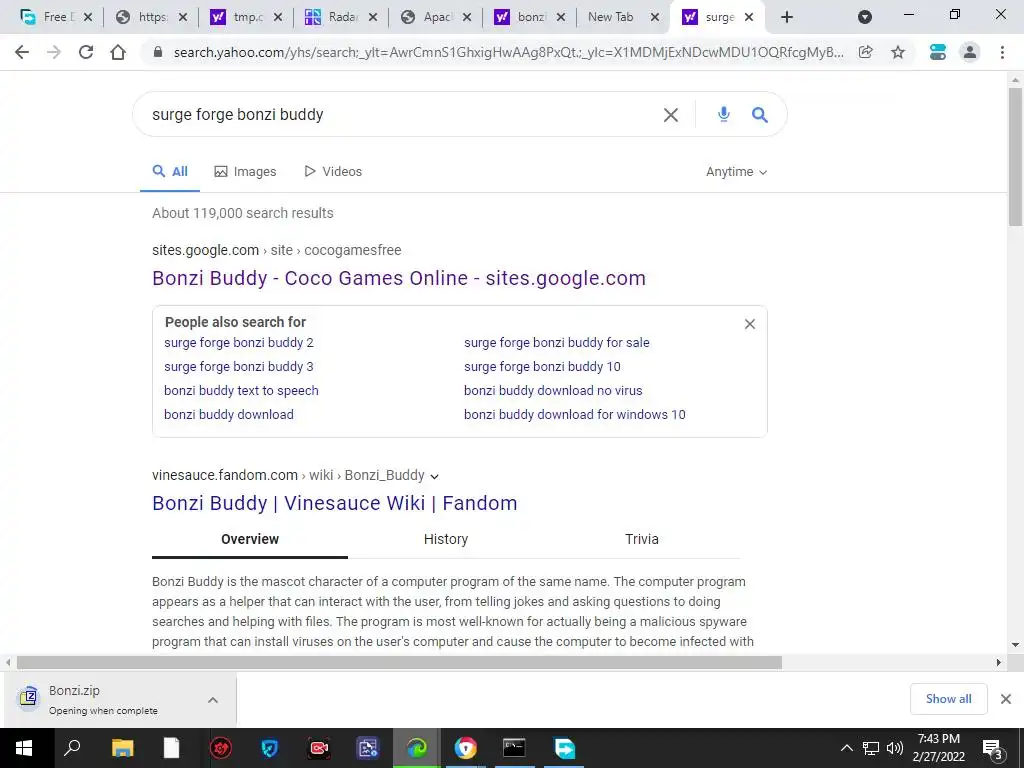Open the browser home page icon
This screenshot has width=1024, height=768.
[118, 52]
